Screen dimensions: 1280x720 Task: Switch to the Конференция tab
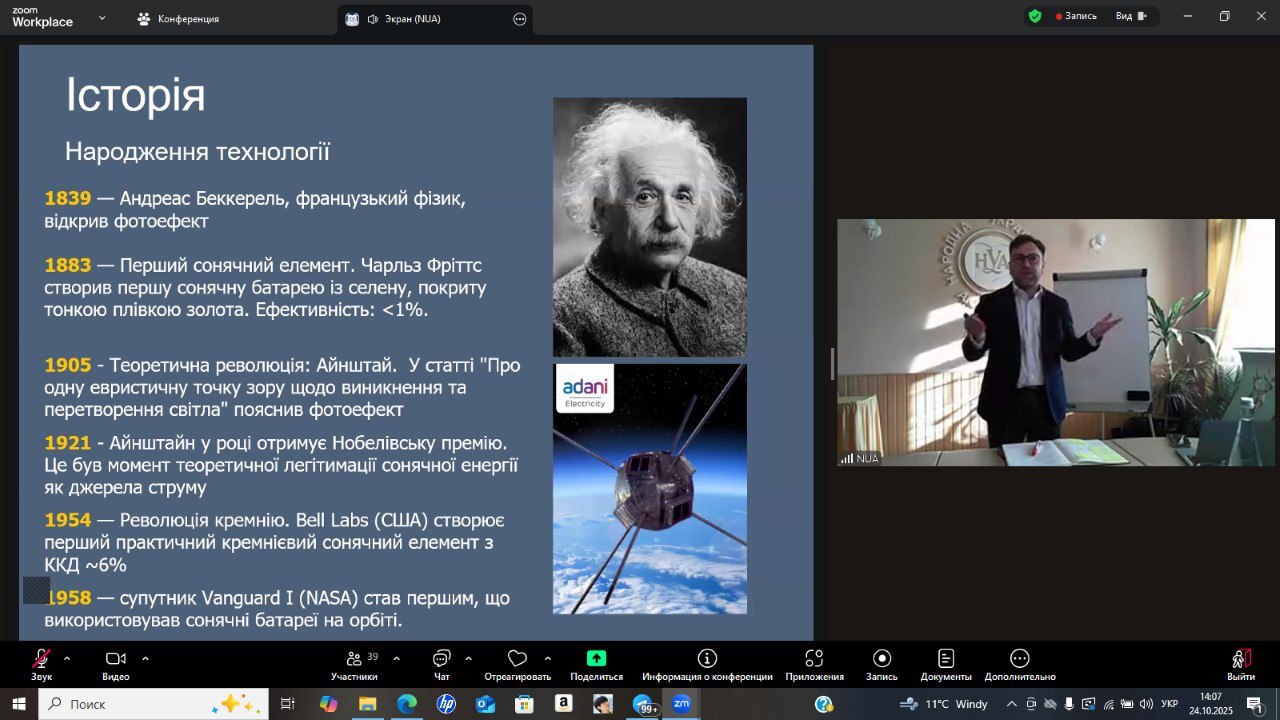click(180, 19)
